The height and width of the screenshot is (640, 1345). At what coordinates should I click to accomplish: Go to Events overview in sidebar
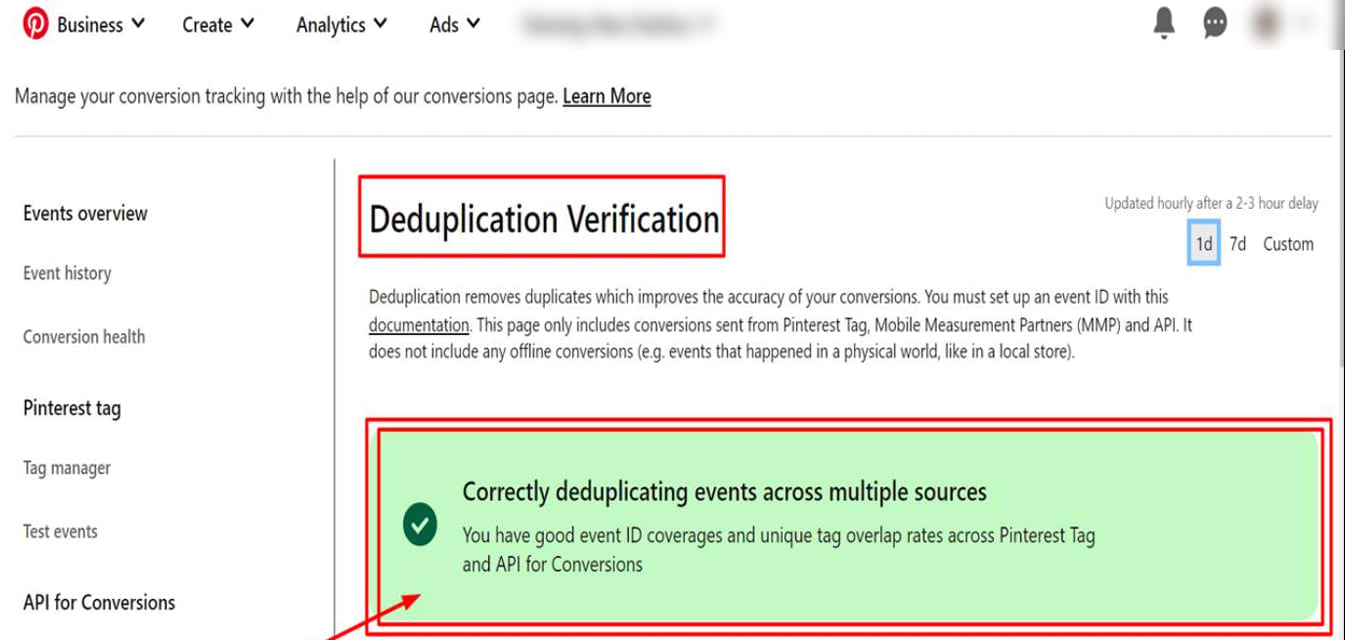coord(85,213)
